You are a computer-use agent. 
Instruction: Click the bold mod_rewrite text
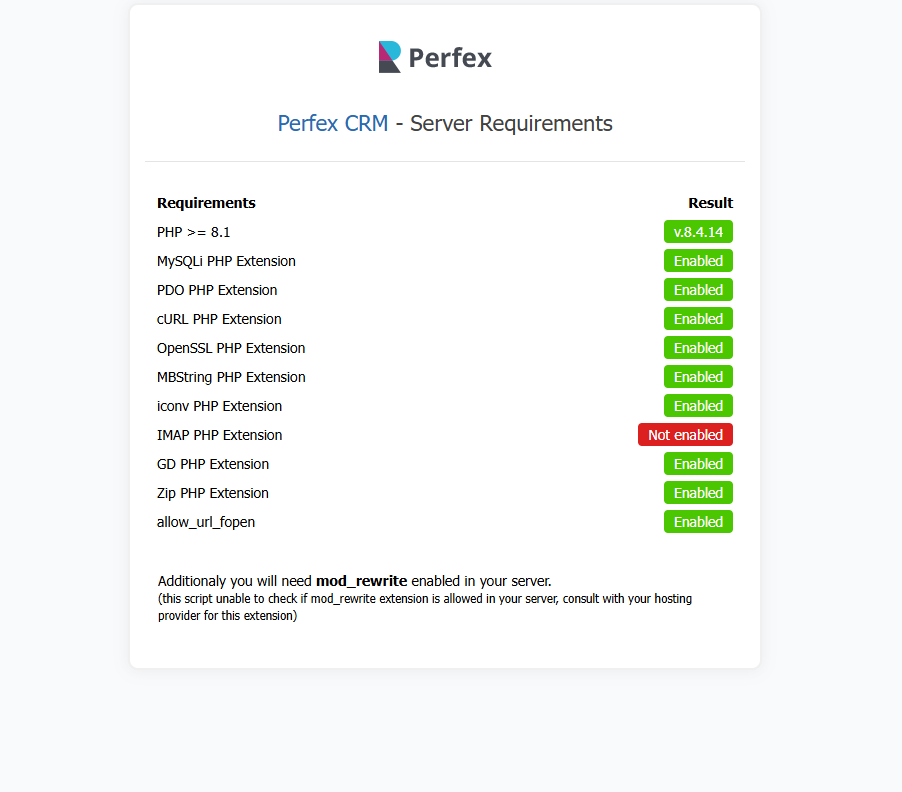(361, 581)
